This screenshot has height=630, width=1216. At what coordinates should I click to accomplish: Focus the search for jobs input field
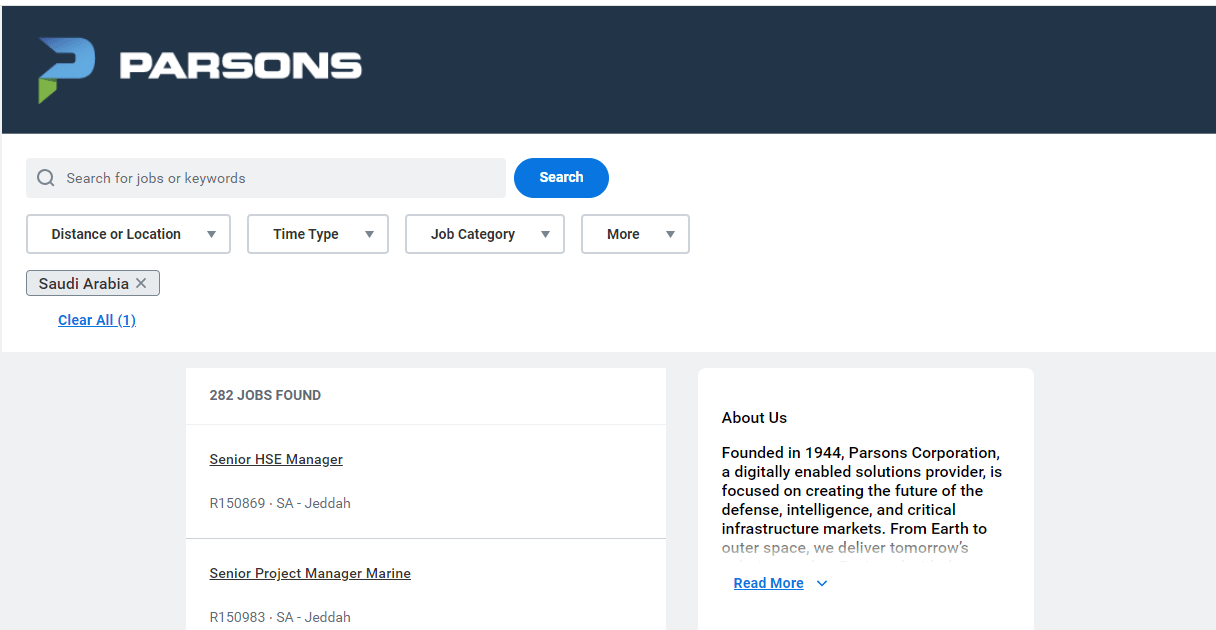coord(266,178)
